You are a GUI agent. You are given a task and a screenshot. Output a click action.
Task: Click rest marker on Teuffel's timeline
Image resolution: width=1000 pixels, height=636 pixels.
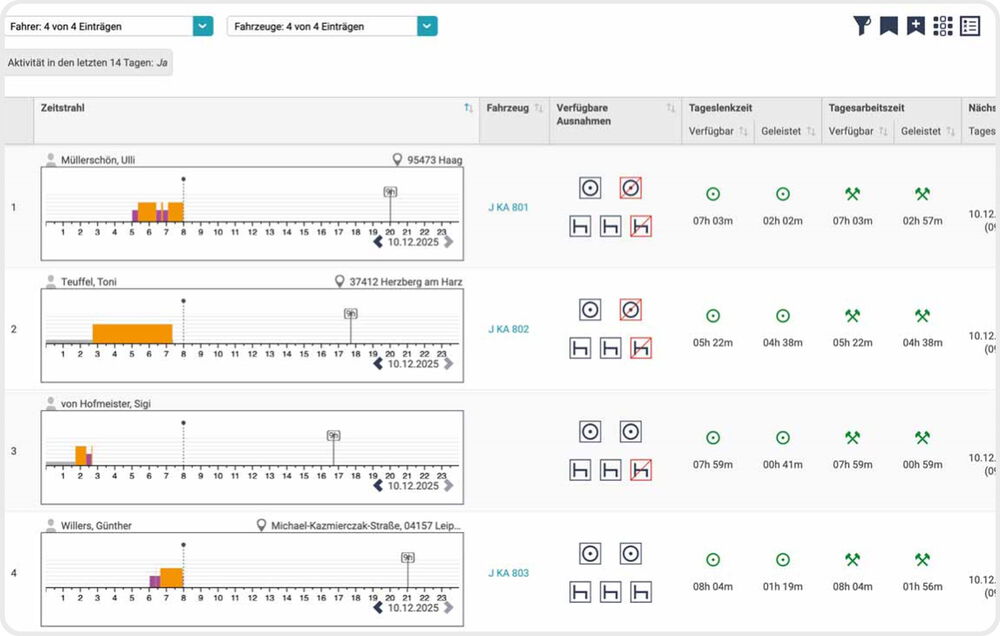click(x=350, y=314)
